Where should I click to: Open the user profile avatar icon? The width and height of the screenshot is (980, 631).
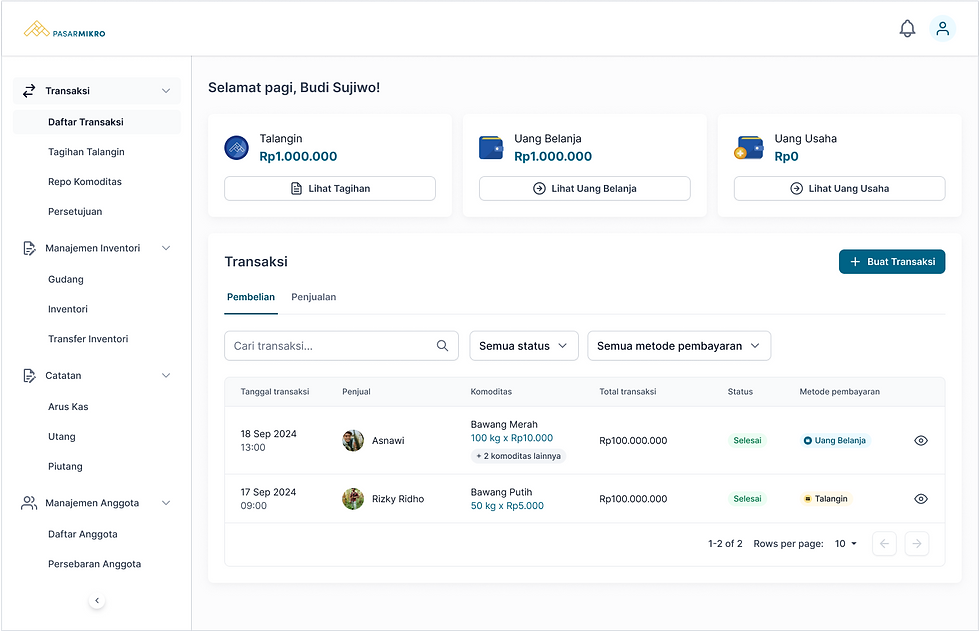coord(942,29)
